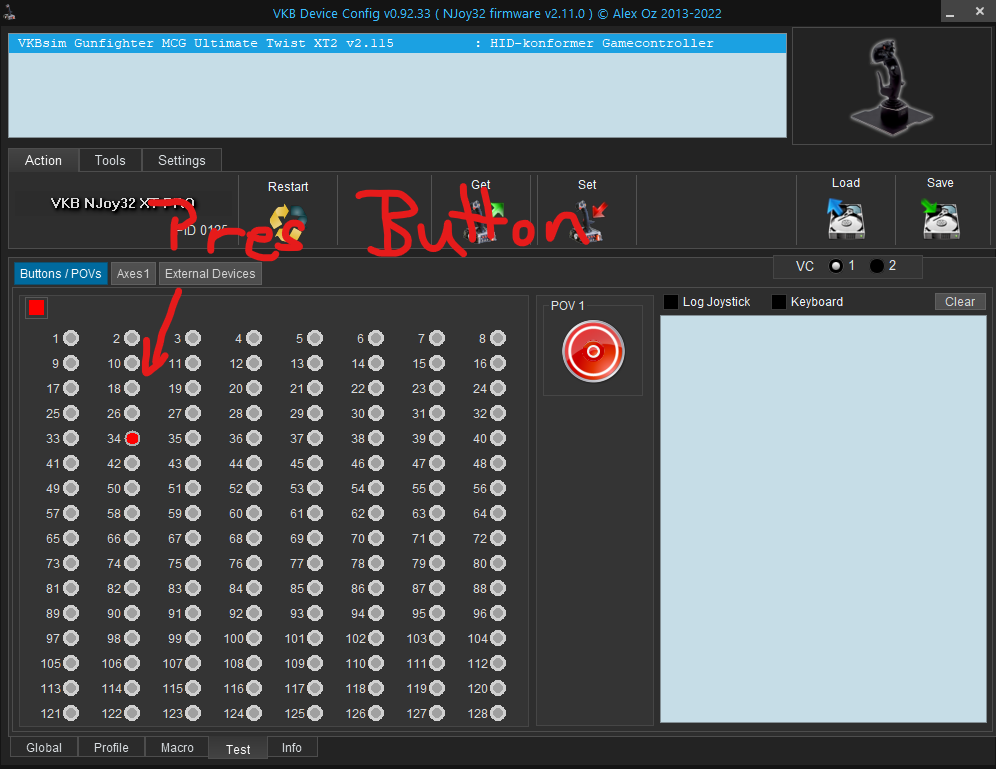The image size is (996, 769).
Task: Enable the Log Joystick checkbox
Action: [x=671, y=302]
